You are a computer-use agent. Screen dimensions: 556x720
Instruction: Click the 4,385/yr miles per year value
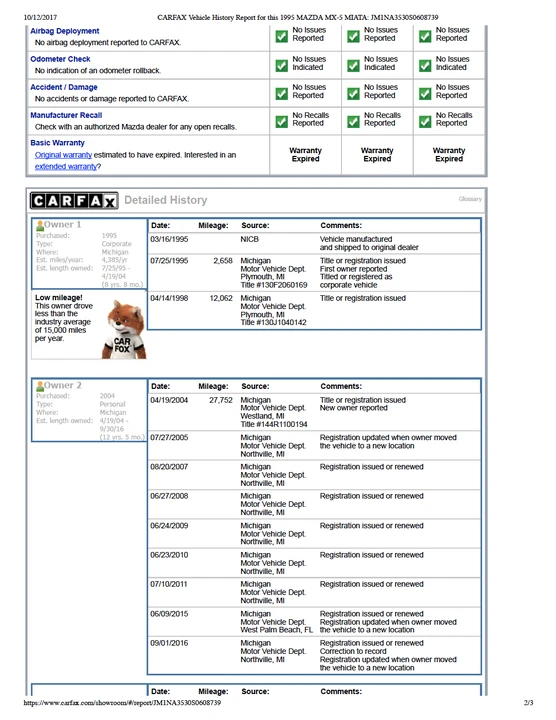(x=114, y=260)
